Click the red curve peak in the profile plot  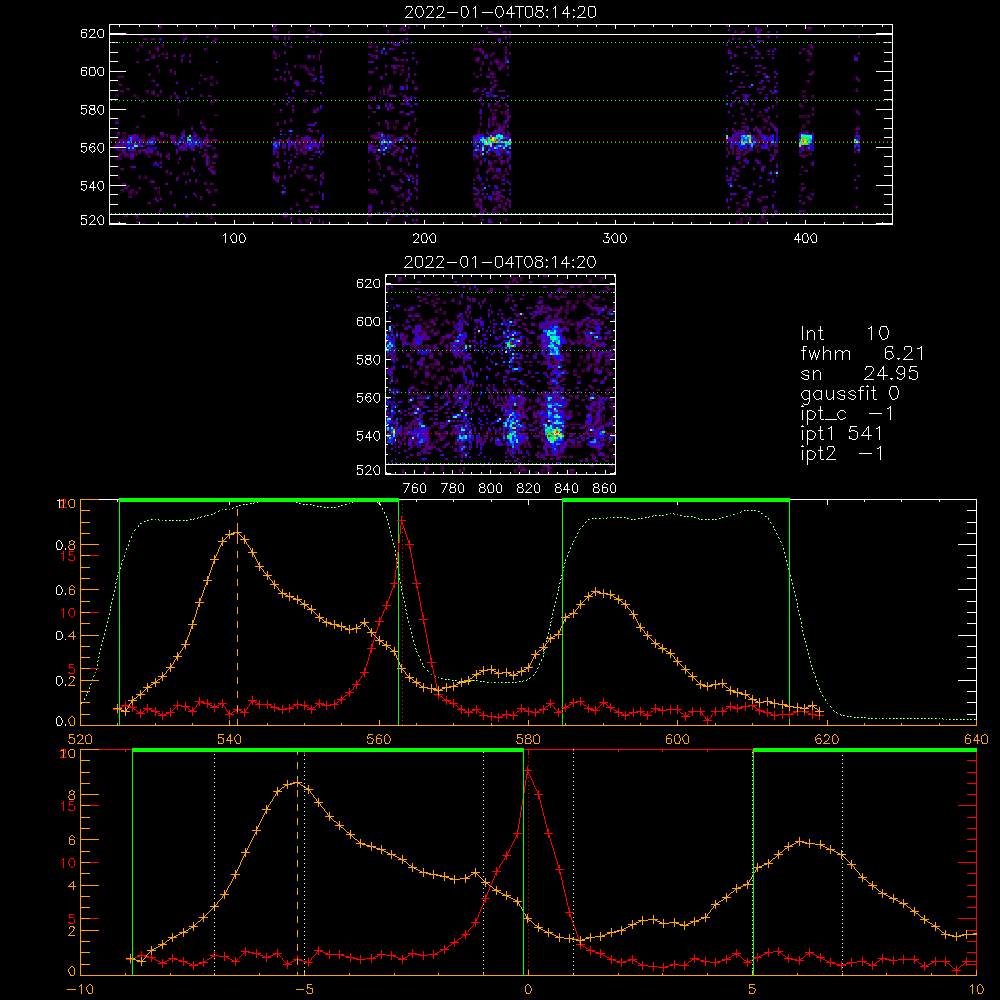[x=402, y=520]
